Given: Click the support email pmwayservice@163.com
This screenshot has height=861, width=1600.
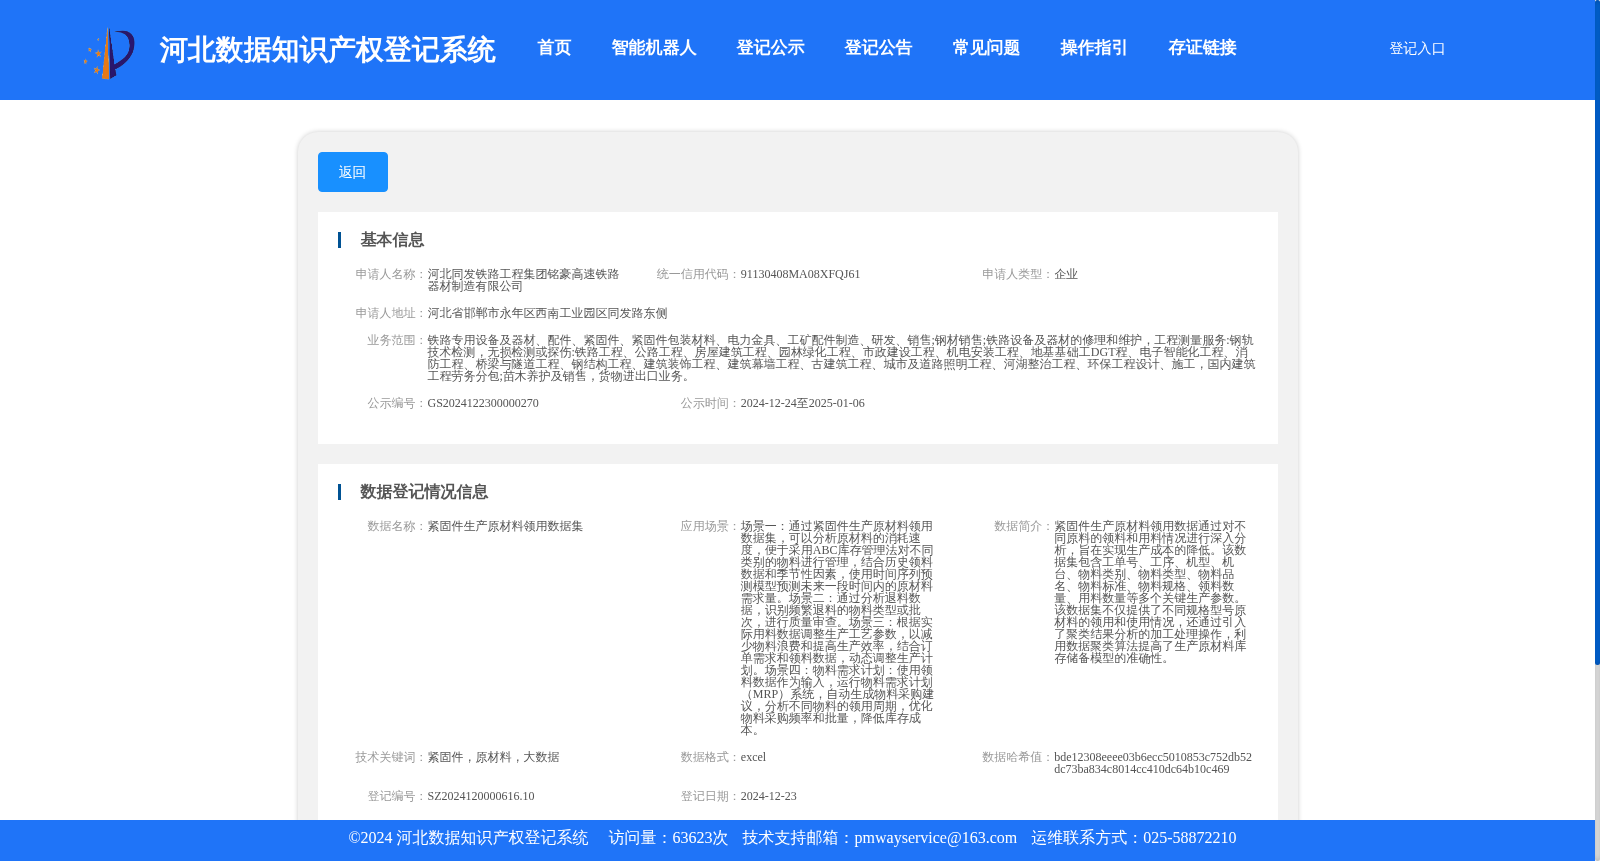Looking at the screenshot, I should [x=936, y=838].
